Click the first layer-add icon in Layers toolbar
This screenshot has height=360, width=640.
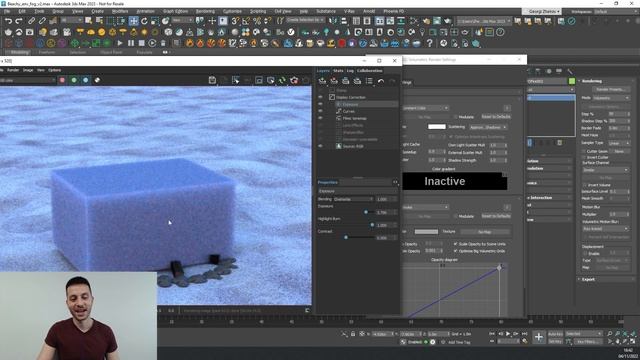coord(322,81)
